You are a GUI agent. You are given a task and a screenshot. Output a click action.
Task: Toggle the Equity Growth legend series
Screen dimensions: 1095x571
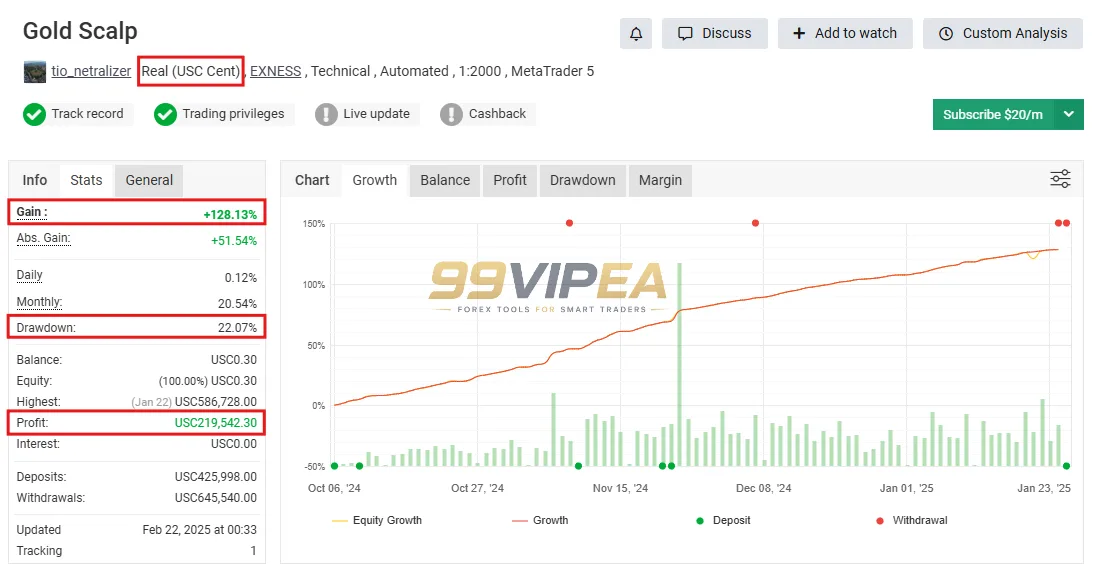[x=377, y=520]
